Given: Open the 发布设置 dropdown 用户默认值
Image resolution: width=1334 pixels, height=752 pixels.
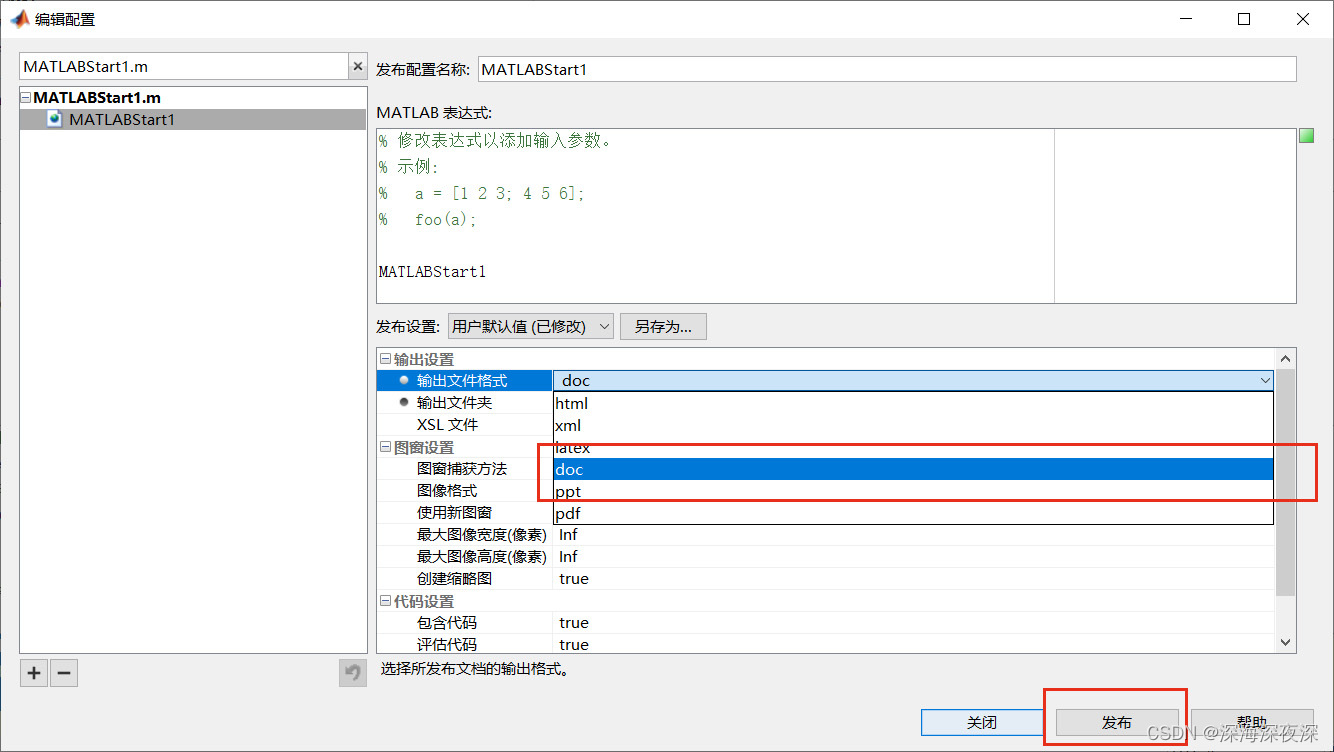Looking at the screenshot, I should pos(530,326).
